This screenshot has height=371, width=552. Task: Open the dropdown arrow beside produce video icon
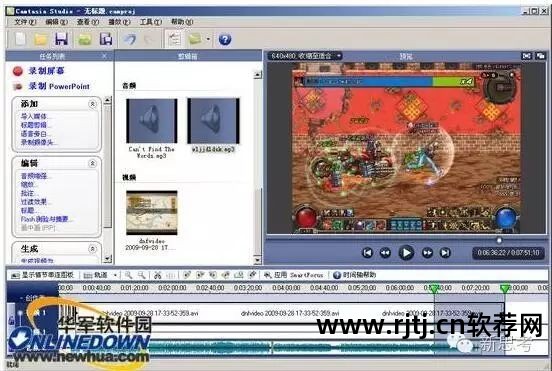pos(208,39)
